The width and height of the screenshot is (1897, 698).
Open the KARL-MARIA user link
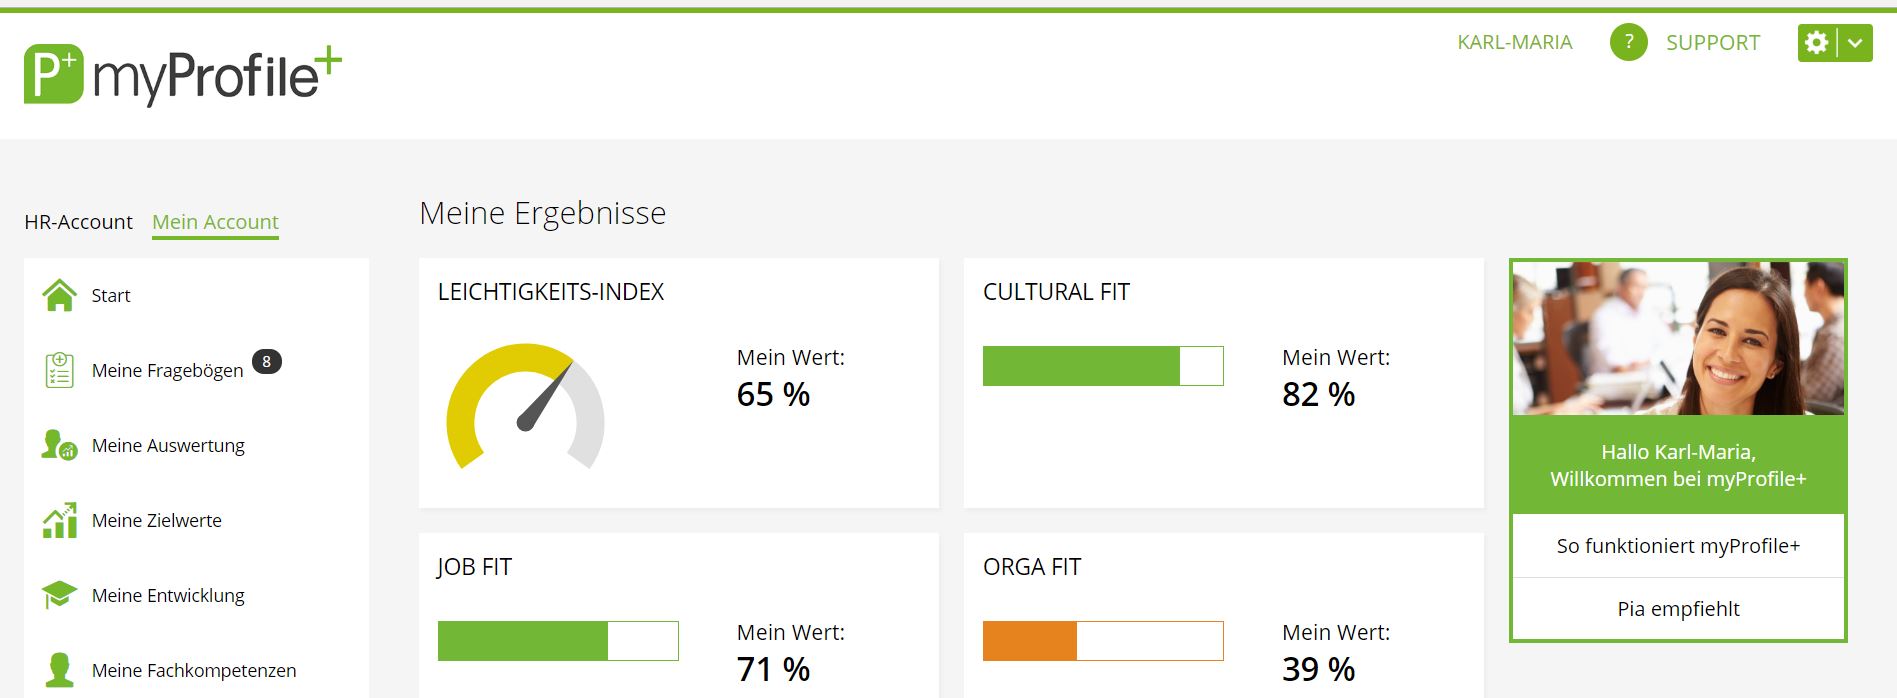coord(1514,42)
